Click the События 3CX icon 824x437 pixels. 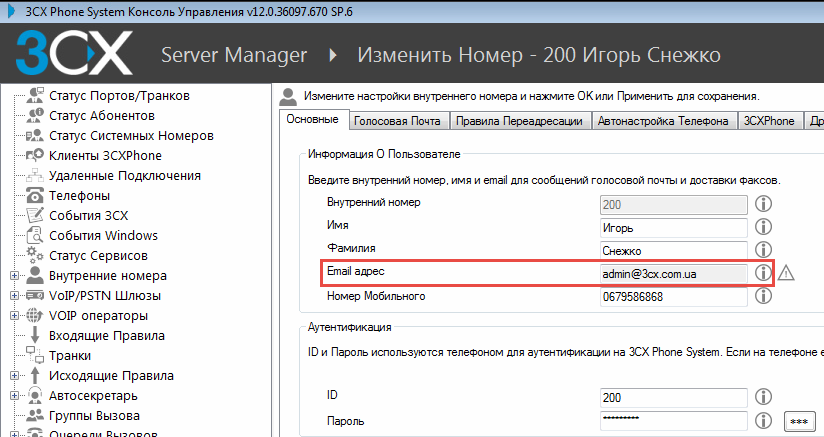(x=35, y=215)
